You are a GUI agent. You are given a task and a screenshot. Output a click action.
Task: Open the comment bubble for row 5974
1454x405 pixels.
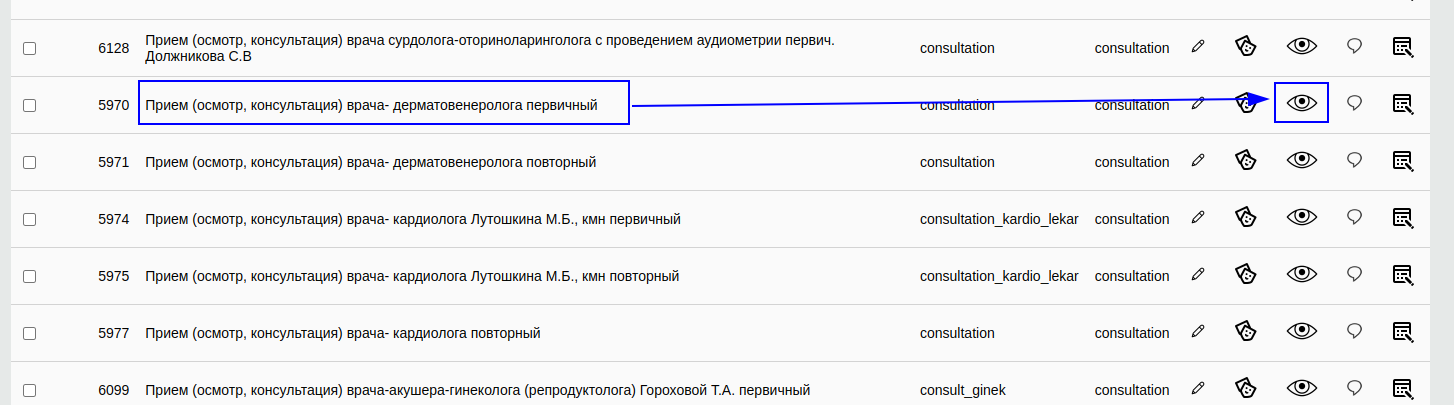coord(1355,218)
